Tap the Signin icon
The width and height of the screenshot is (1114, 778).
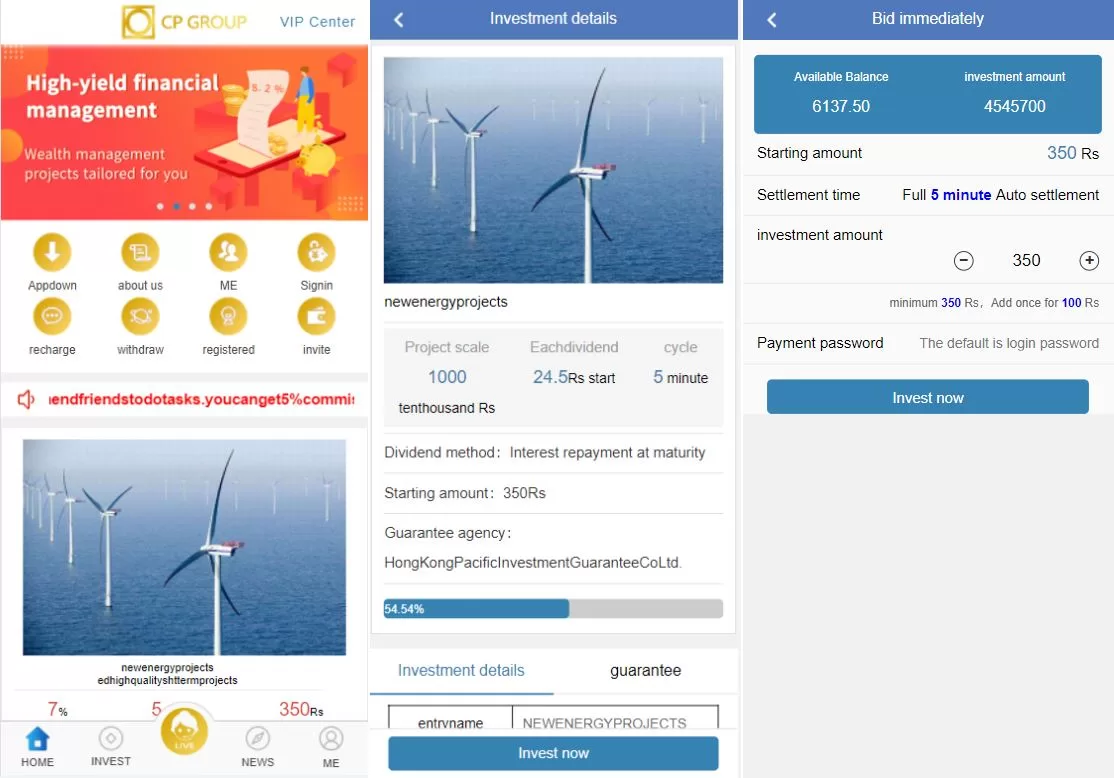click(x=316, y=252)
